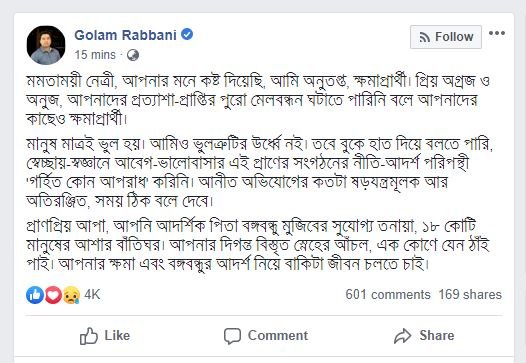Open the 15 mins post timestamp
526x363 pixels.
click(95, 55)
